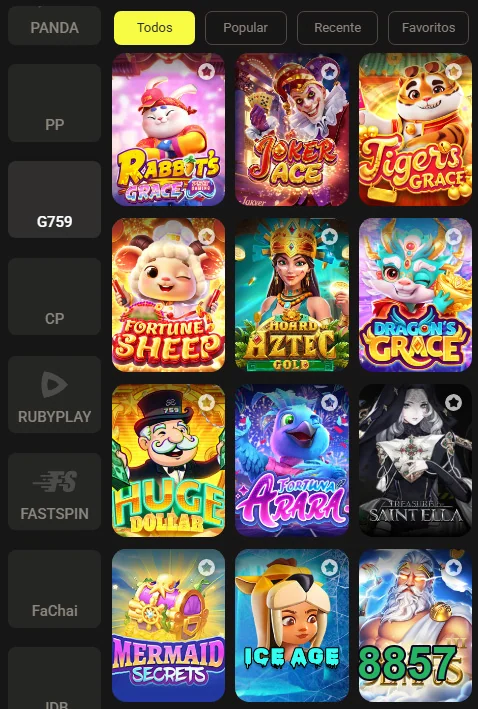478x709 pixels.
Task: Favorite the Rabbit's Grace game with its star
Action: click(x=206, y=71)
